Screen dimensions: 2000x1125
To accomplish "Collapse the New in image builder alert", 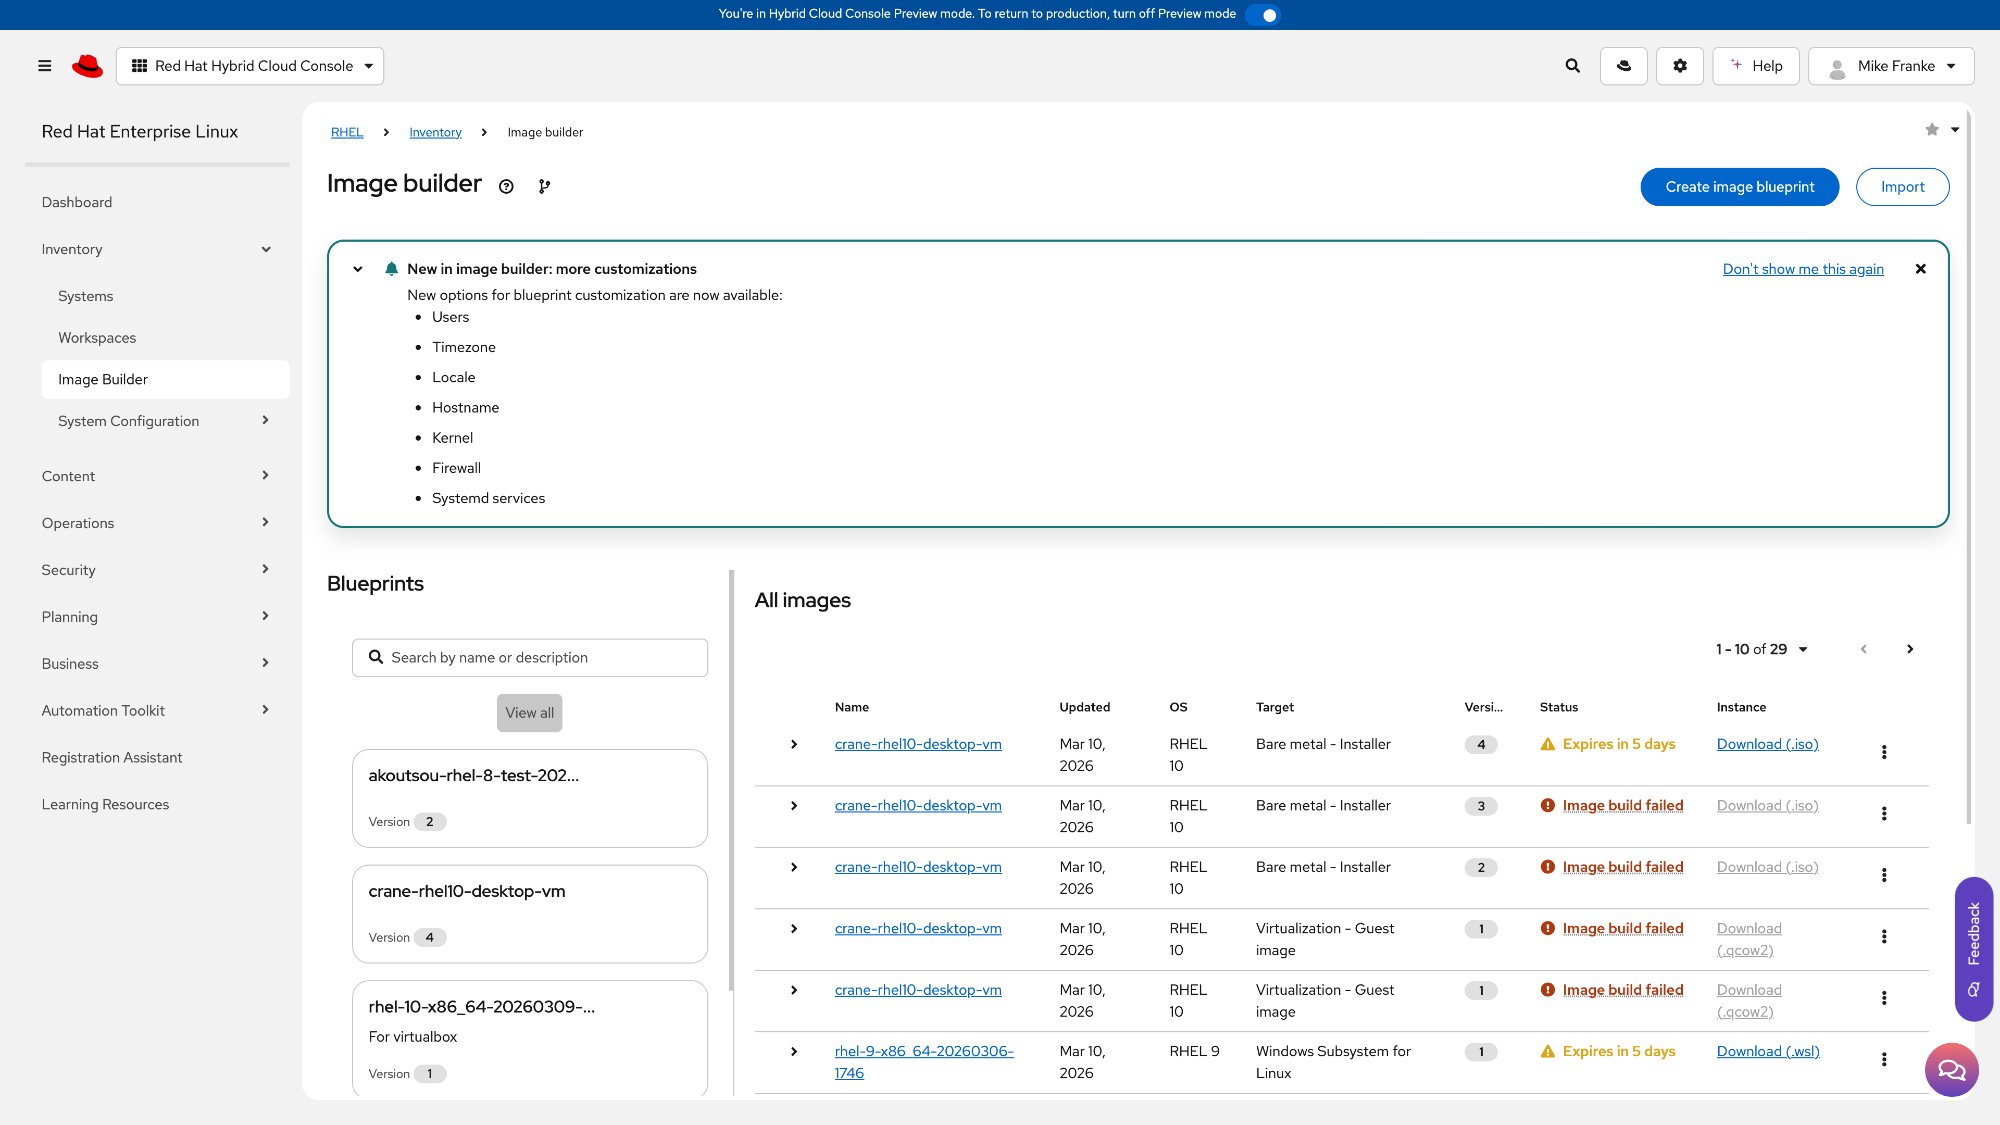I will click(358, 269).
